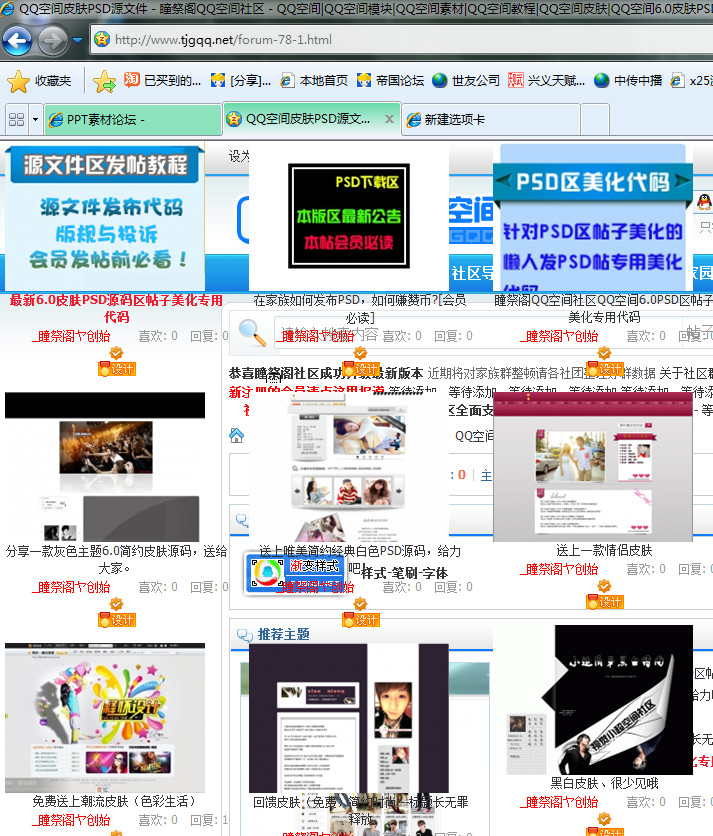Click the browser Forward arrow button

pyautogui.click(x=53, y=40)
